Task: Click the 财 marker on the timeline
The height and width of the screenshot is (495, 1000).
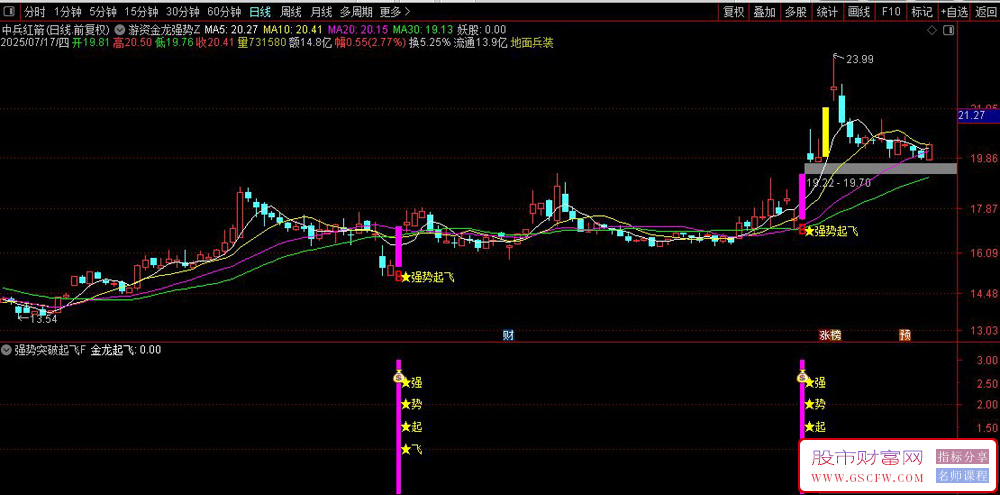Action: [x=508, y=335]
